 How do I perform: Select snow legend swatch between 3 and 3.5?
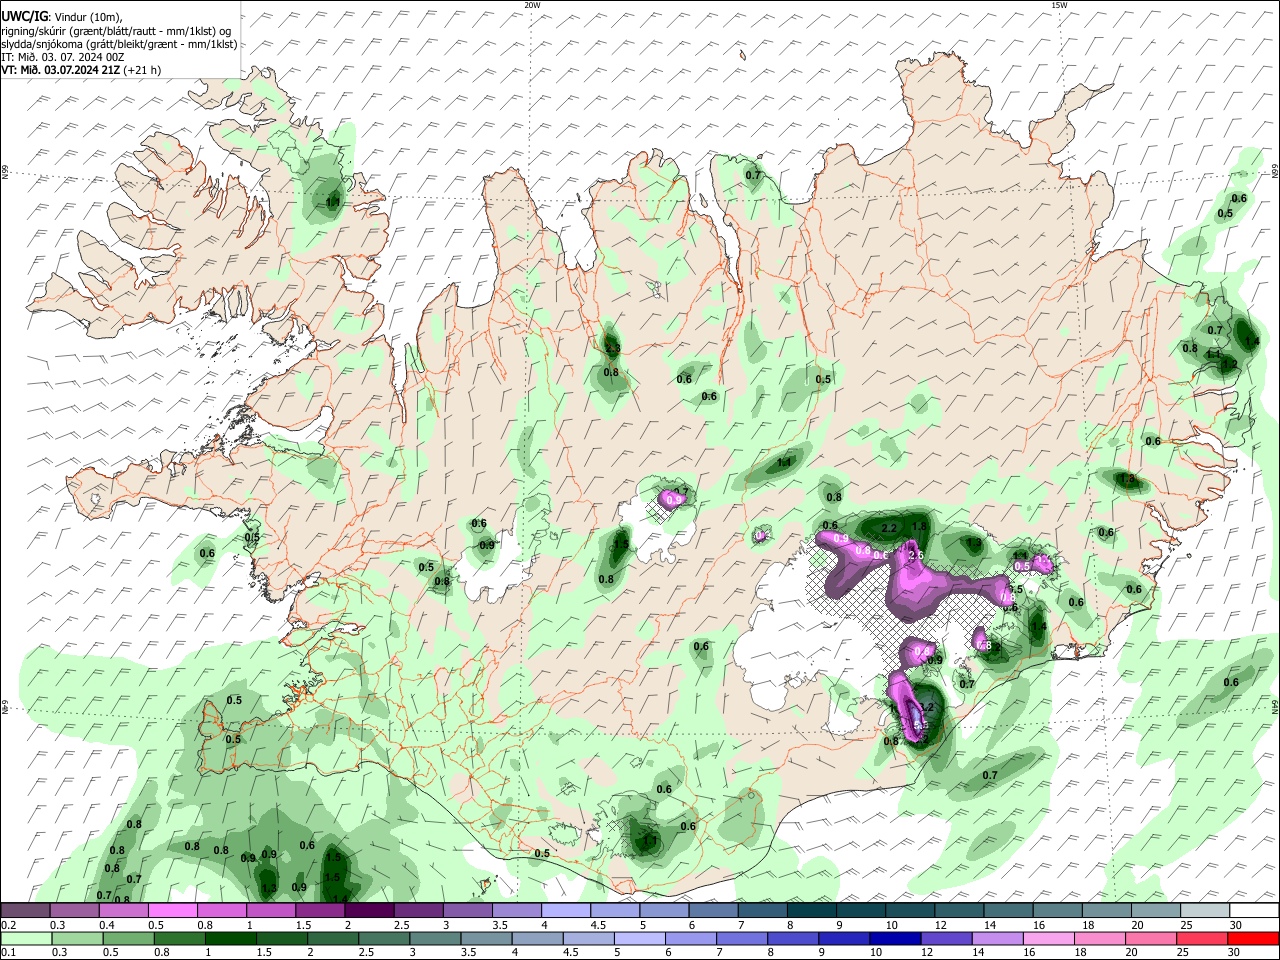[x=468, y=910]
